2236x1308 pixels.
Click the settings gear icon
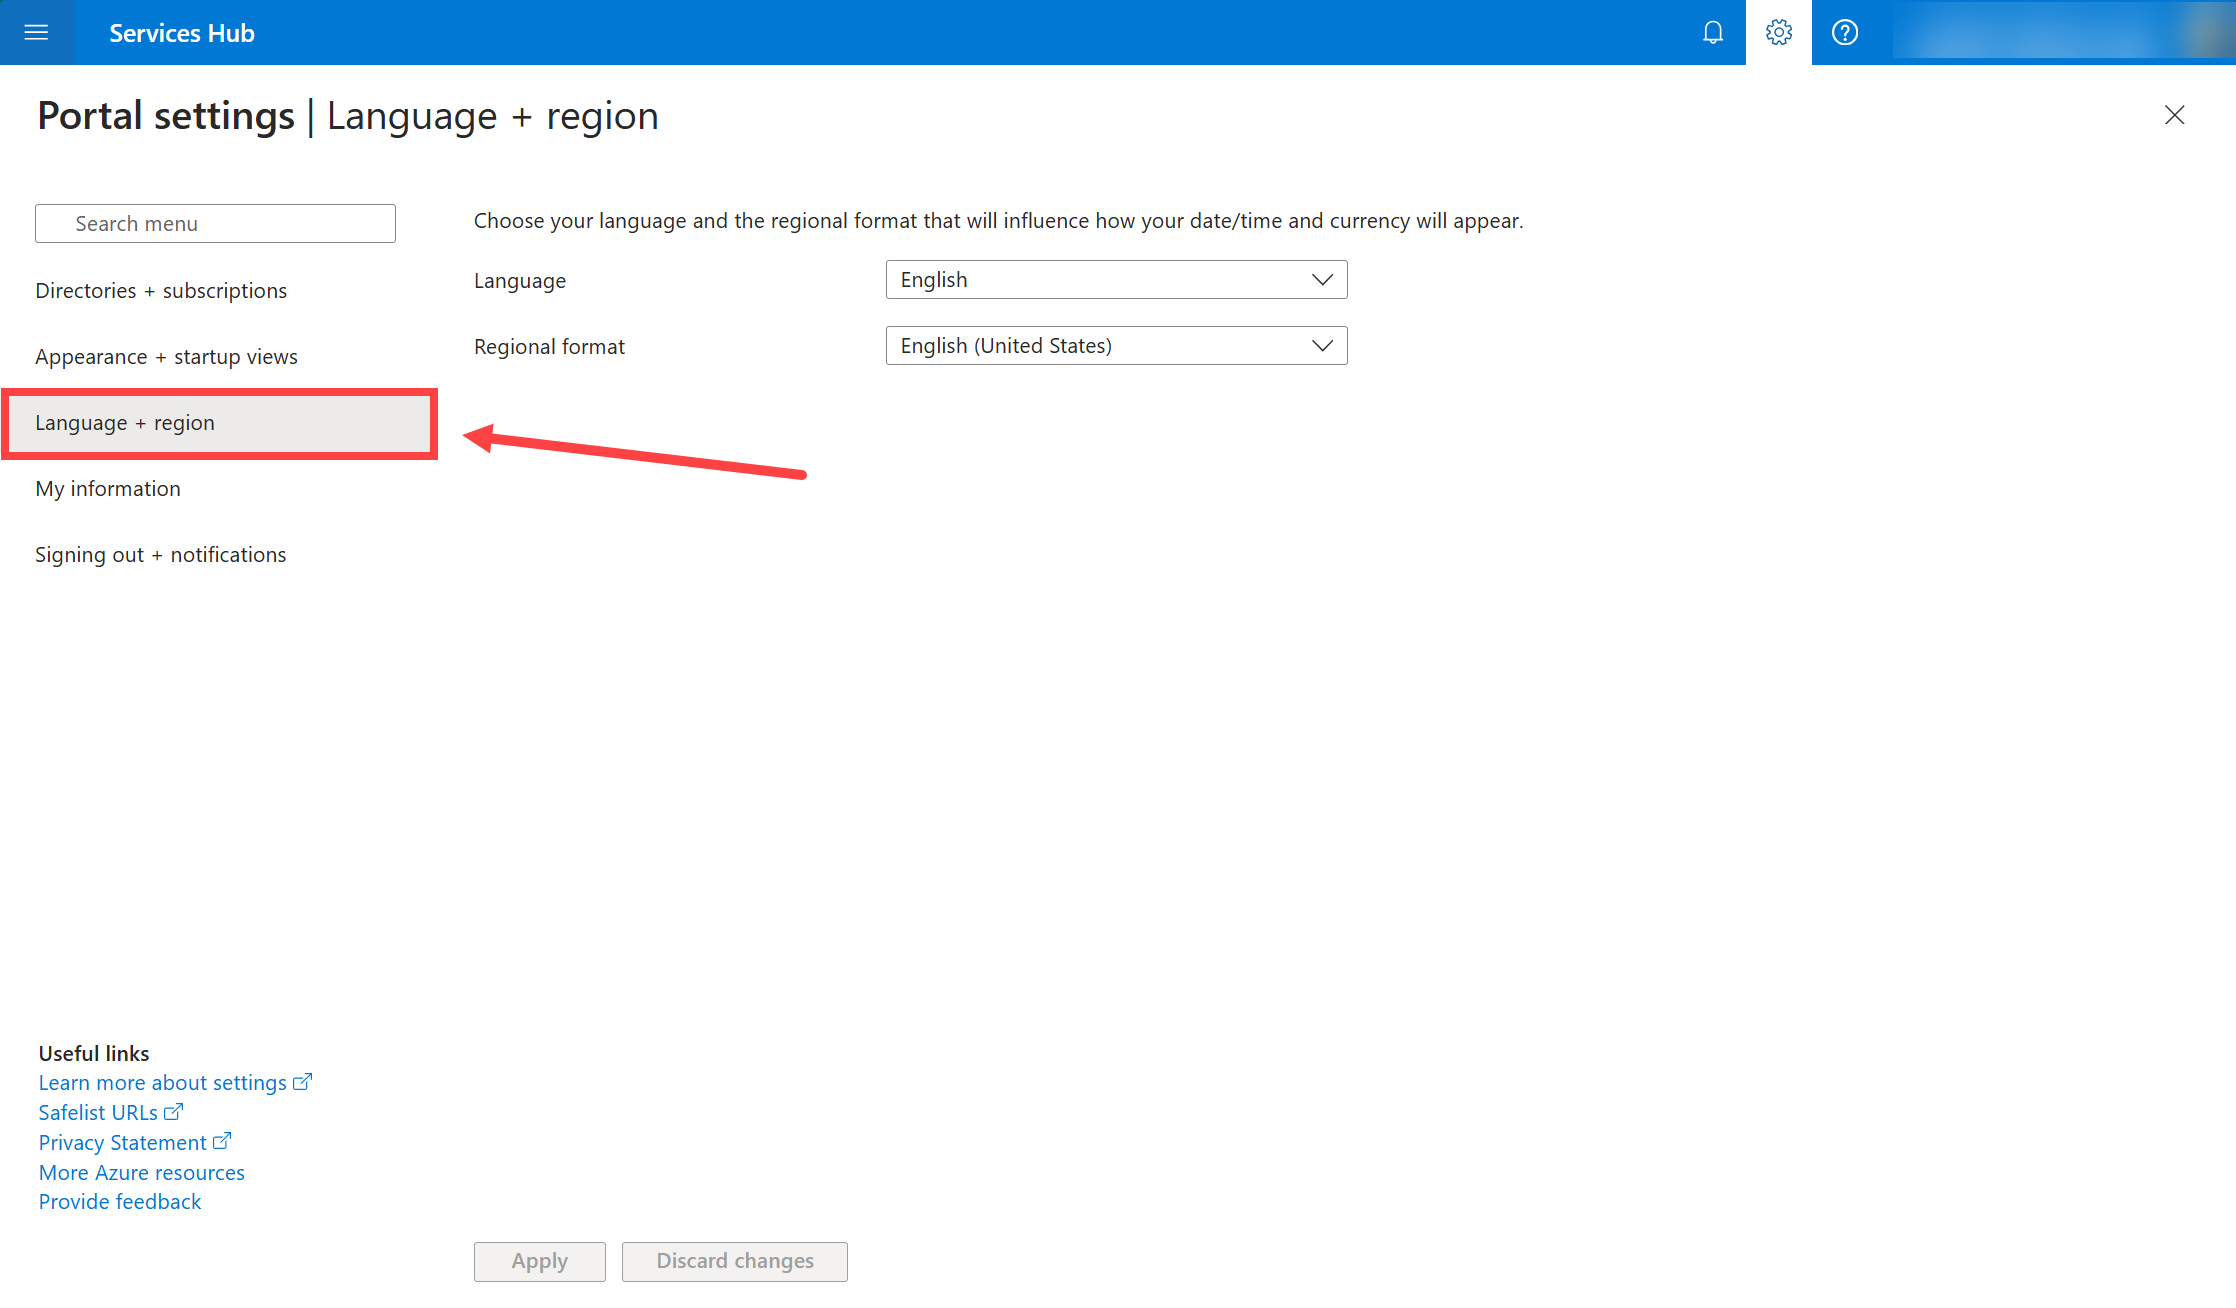pyautogui.click(x=1778, y=32)
